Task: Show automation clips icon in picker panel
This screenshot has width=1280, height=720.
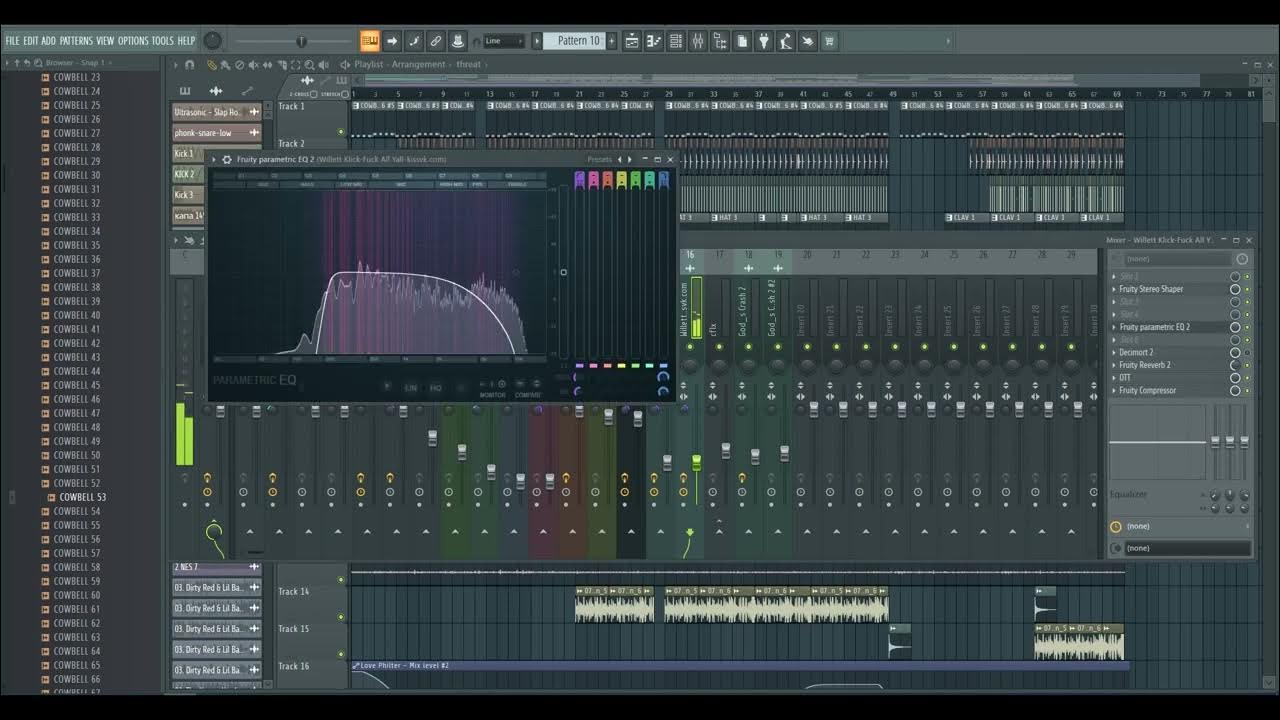Action: [x=247, y=91]
